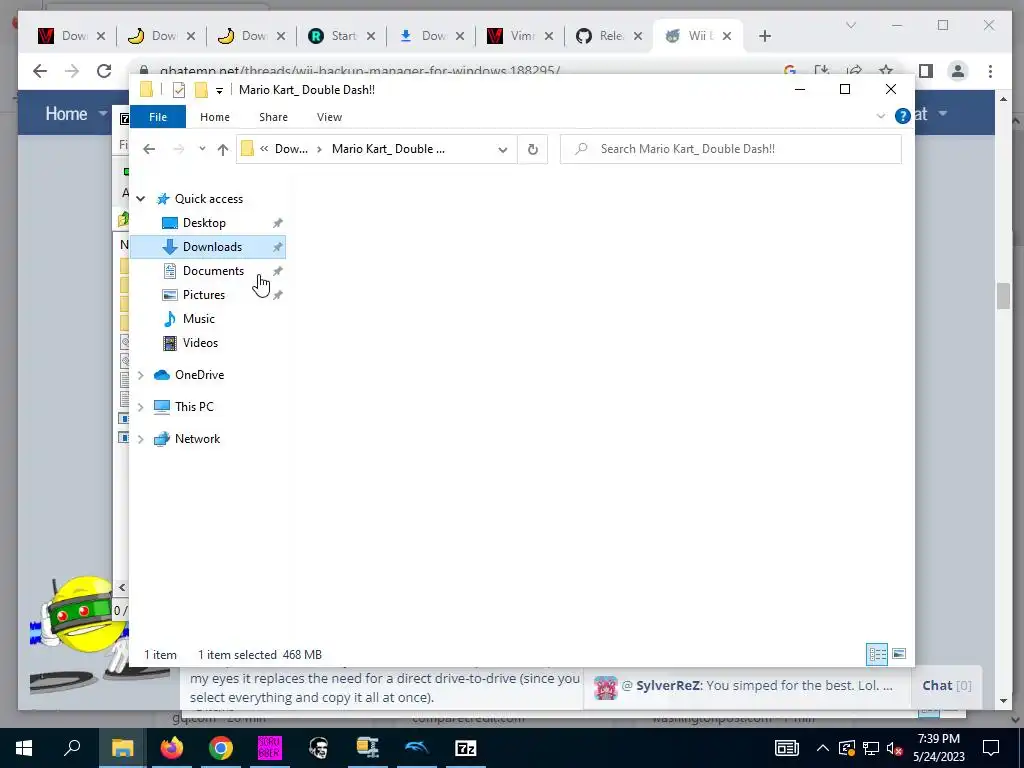Open Chat panel on the webpage

click(946, 686)
